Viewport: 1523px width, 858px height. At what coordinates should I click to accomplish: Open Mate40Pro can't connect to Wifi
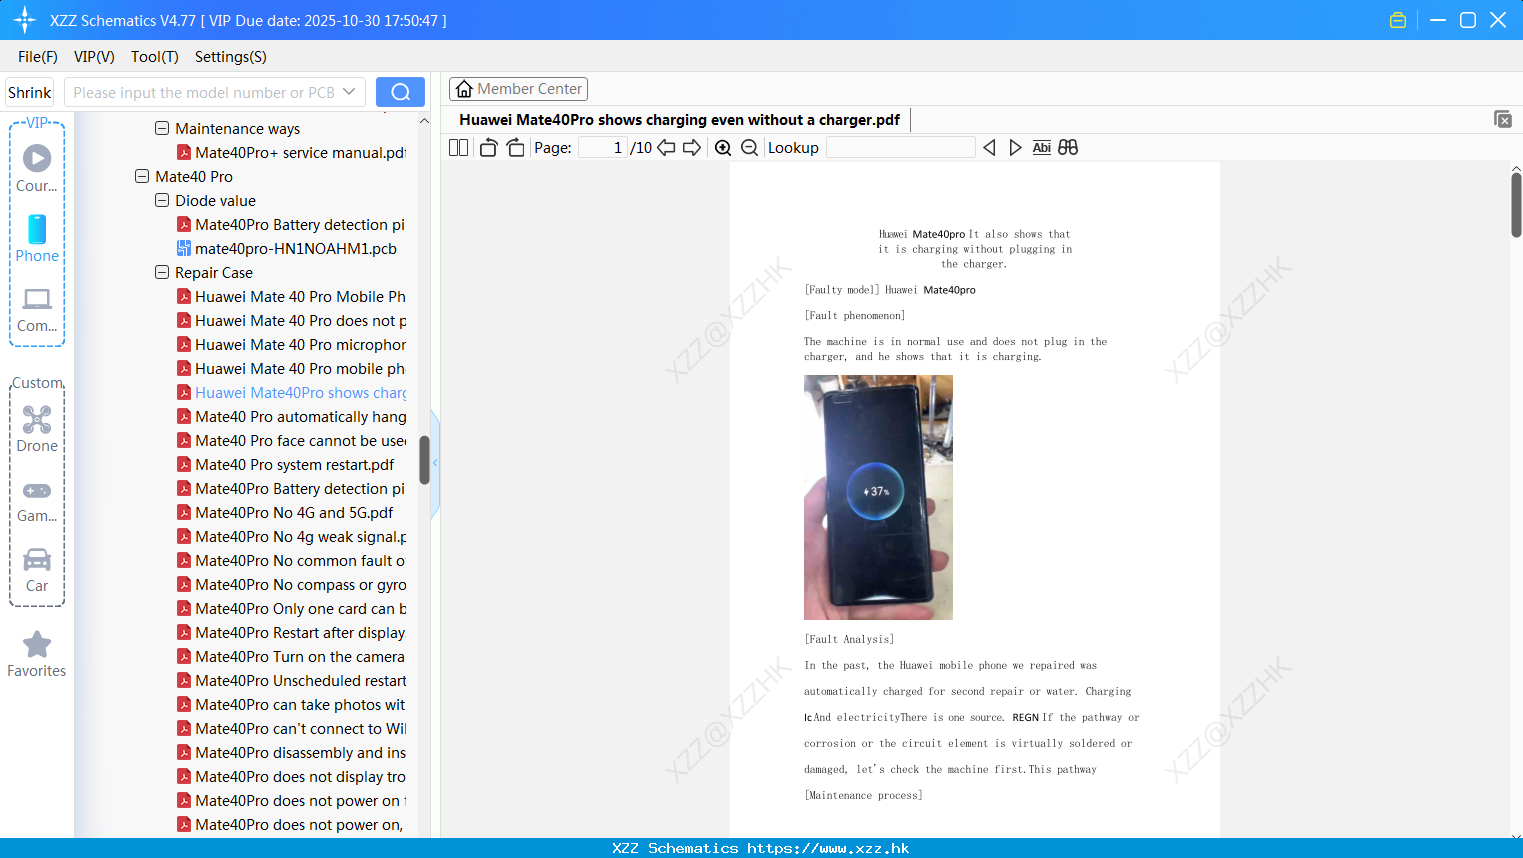[292, 728]
